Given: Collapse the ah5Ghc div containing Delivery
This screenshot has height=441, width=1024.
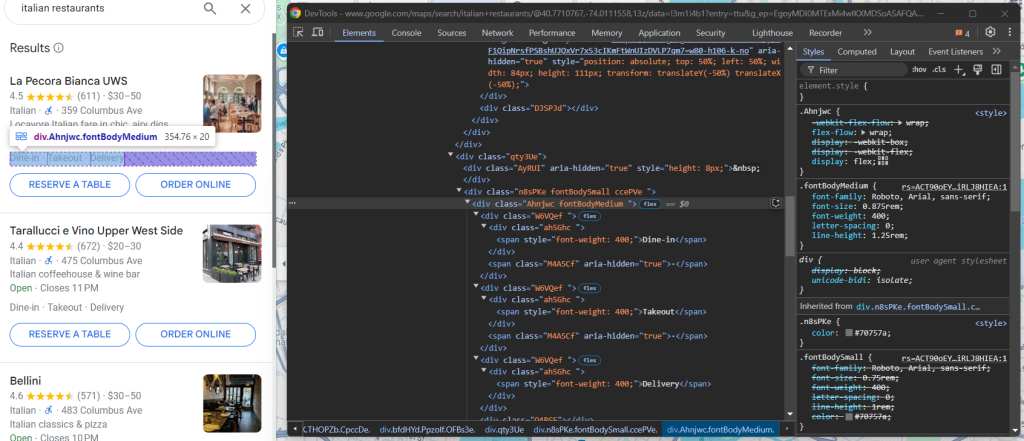Looking at the screenshot, I should click(x=484, y=372).
